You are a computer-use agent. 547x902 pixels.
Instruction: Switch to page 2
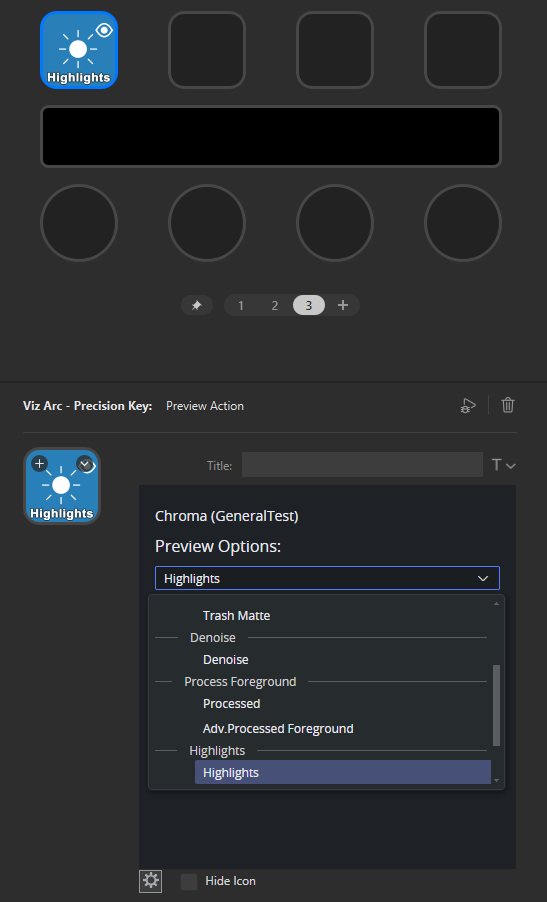274,305
